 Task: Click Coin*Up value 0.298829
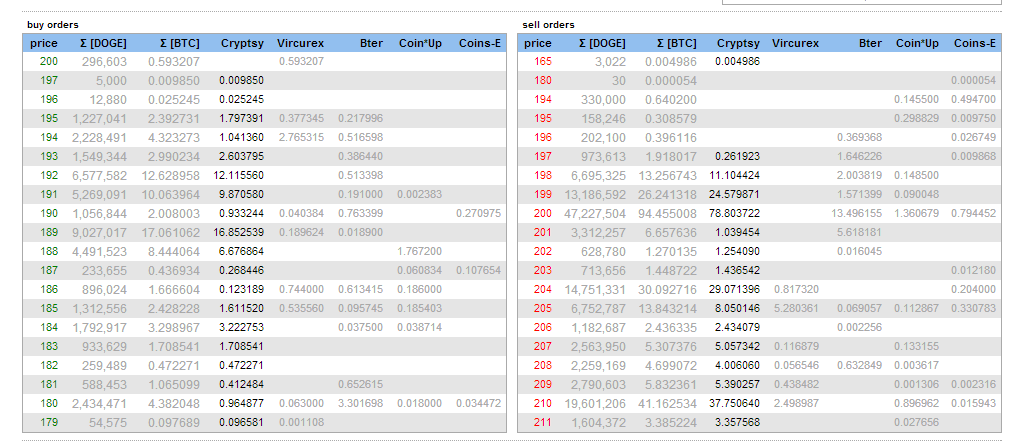(916, 119)
